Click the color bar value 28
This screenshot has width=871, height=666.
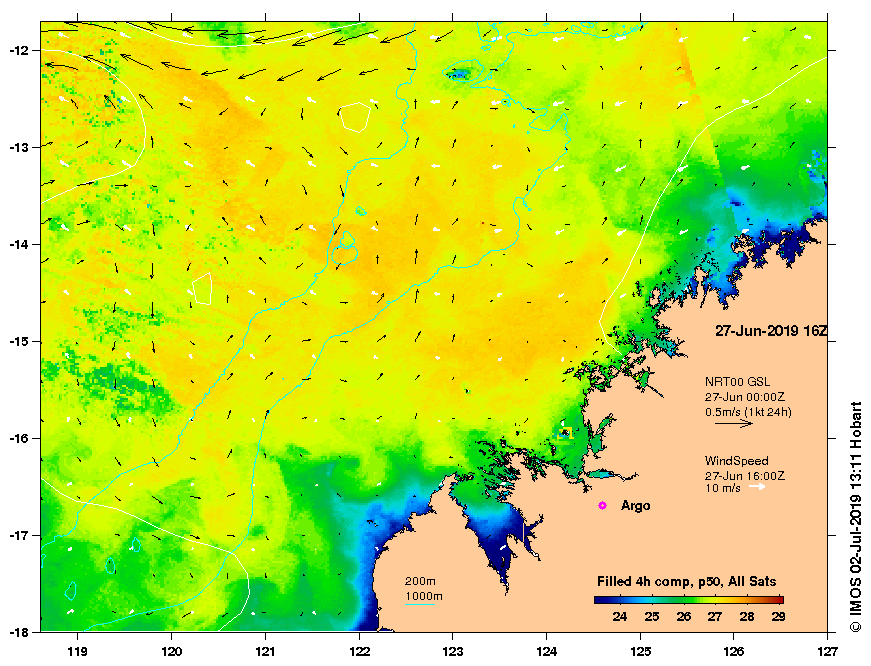pyautogui.click(x=747, y=617)
